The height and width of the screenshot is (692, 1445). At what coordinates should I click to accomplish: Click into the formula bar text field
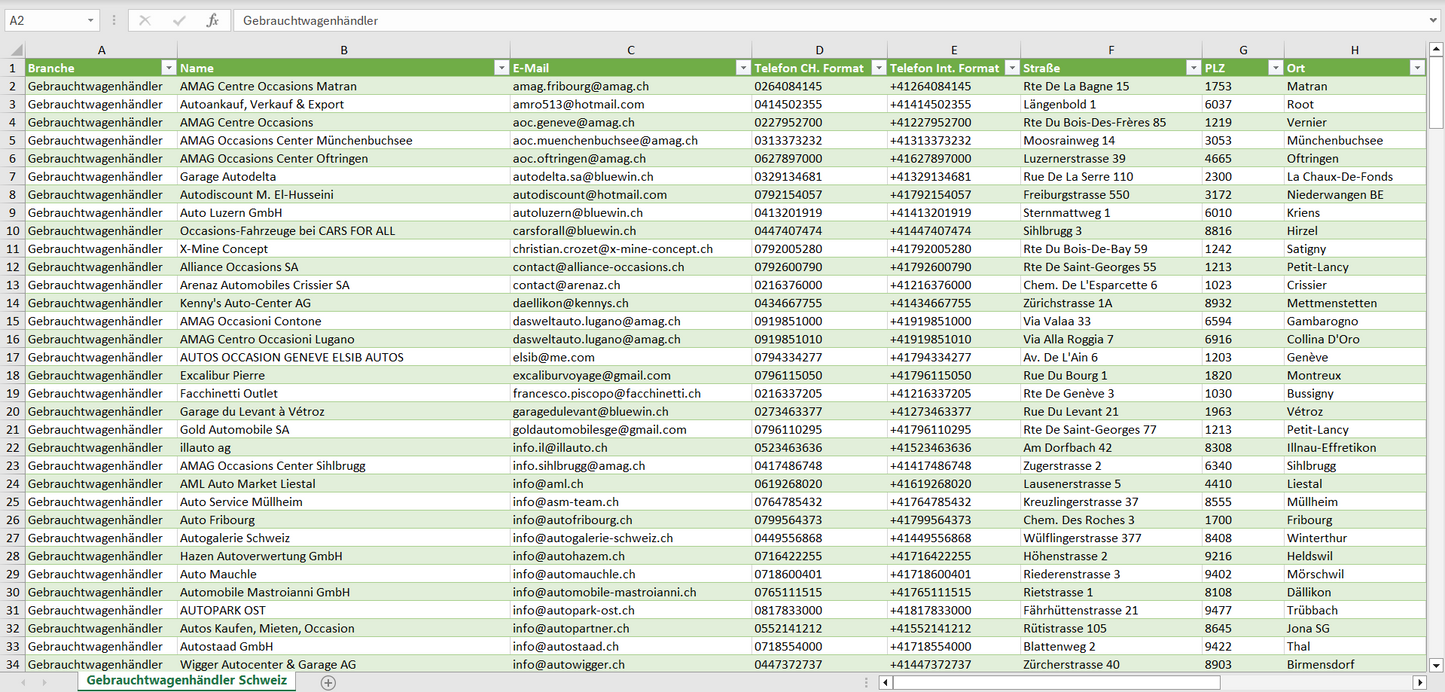[x=800, y=20]
